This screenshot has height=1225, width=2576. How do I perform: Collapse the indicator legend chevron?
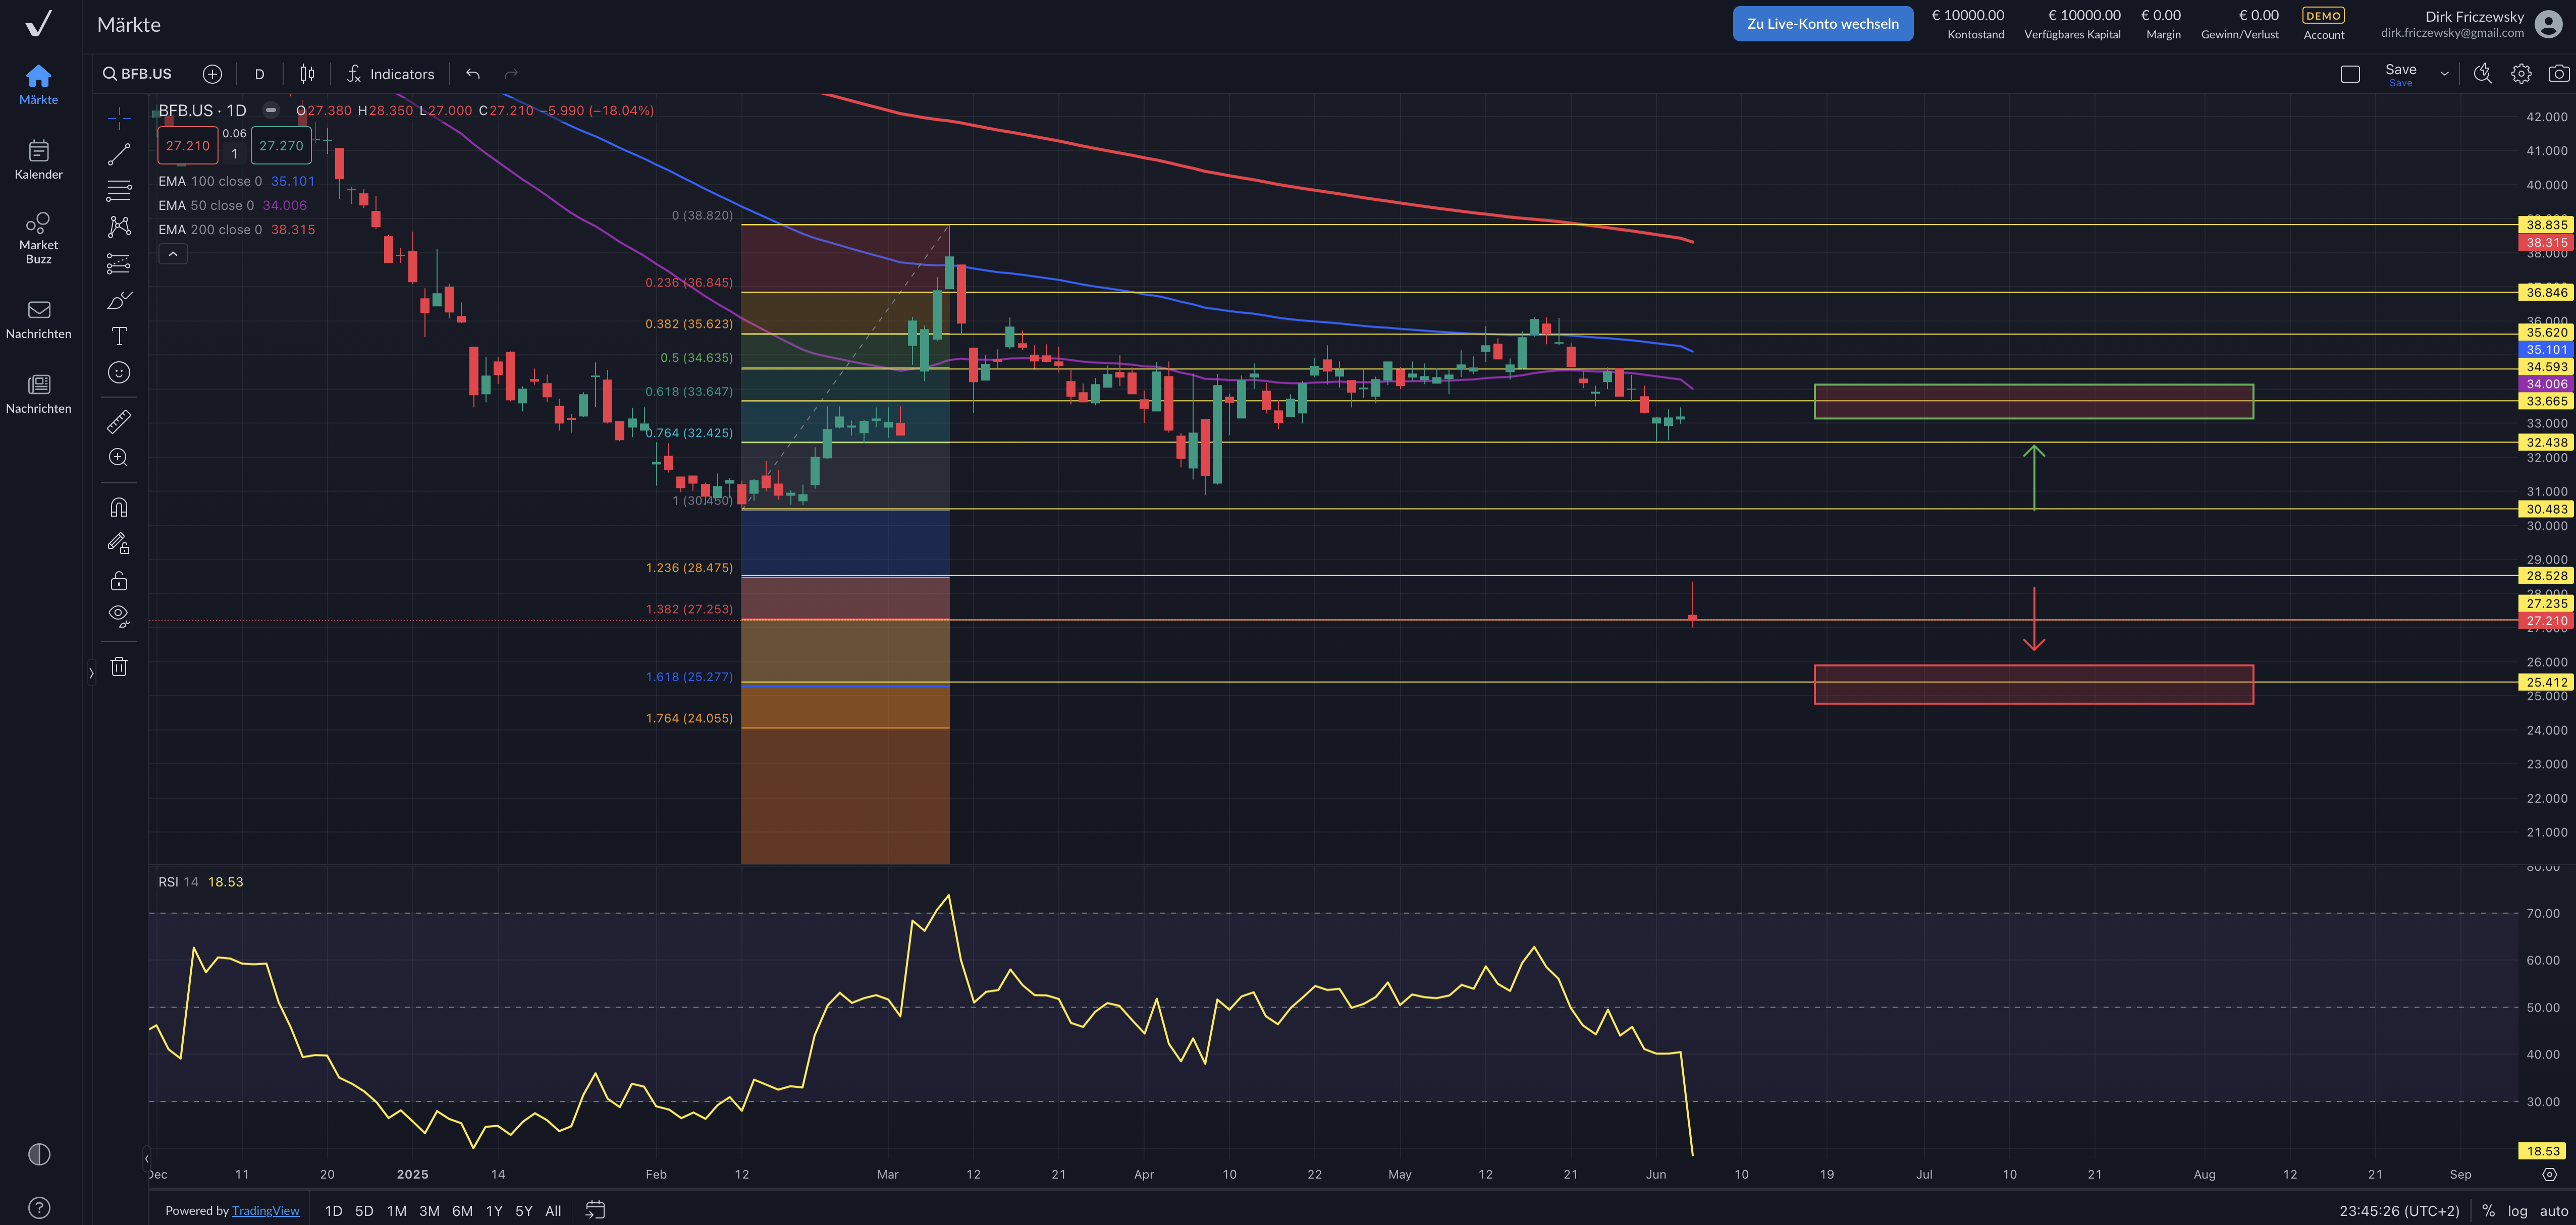(172, 254)
